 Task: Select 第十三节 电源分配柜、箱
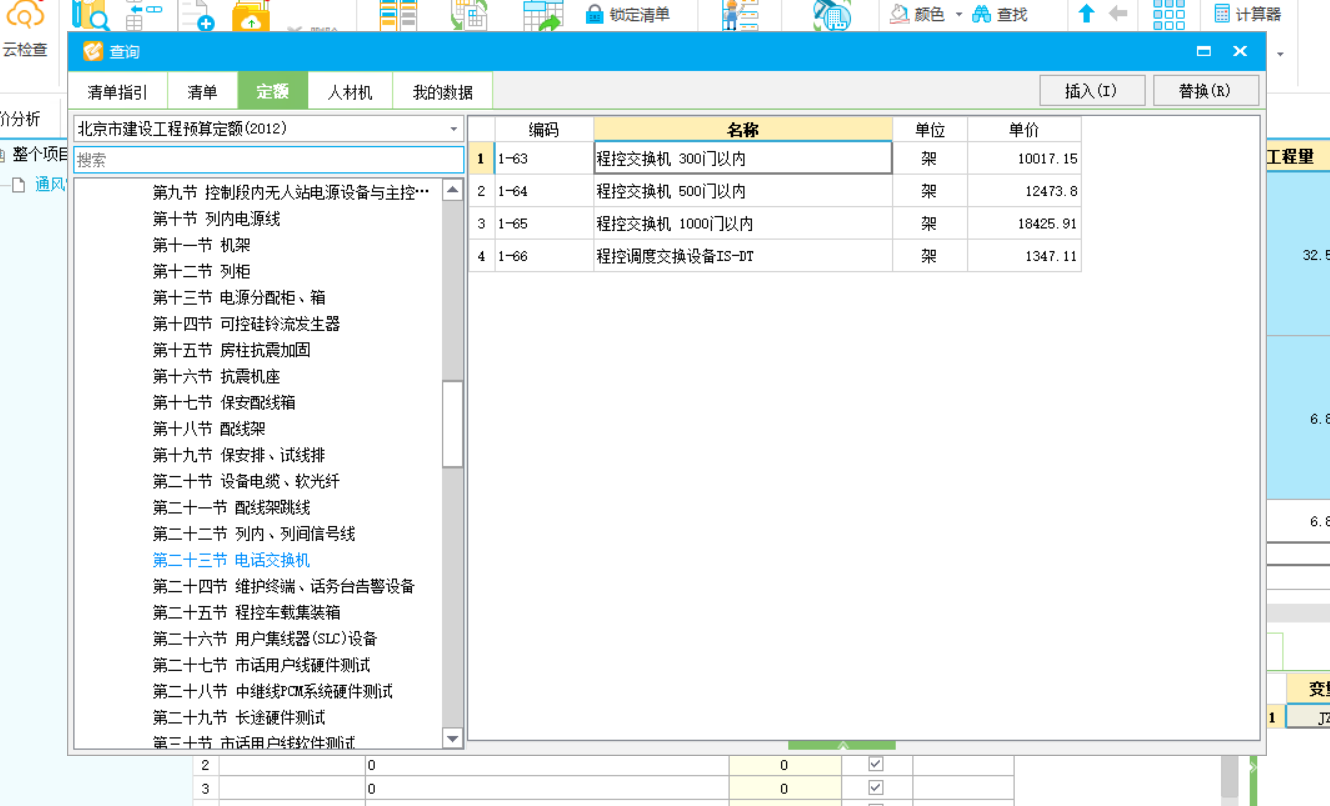[x=239, y=297]
